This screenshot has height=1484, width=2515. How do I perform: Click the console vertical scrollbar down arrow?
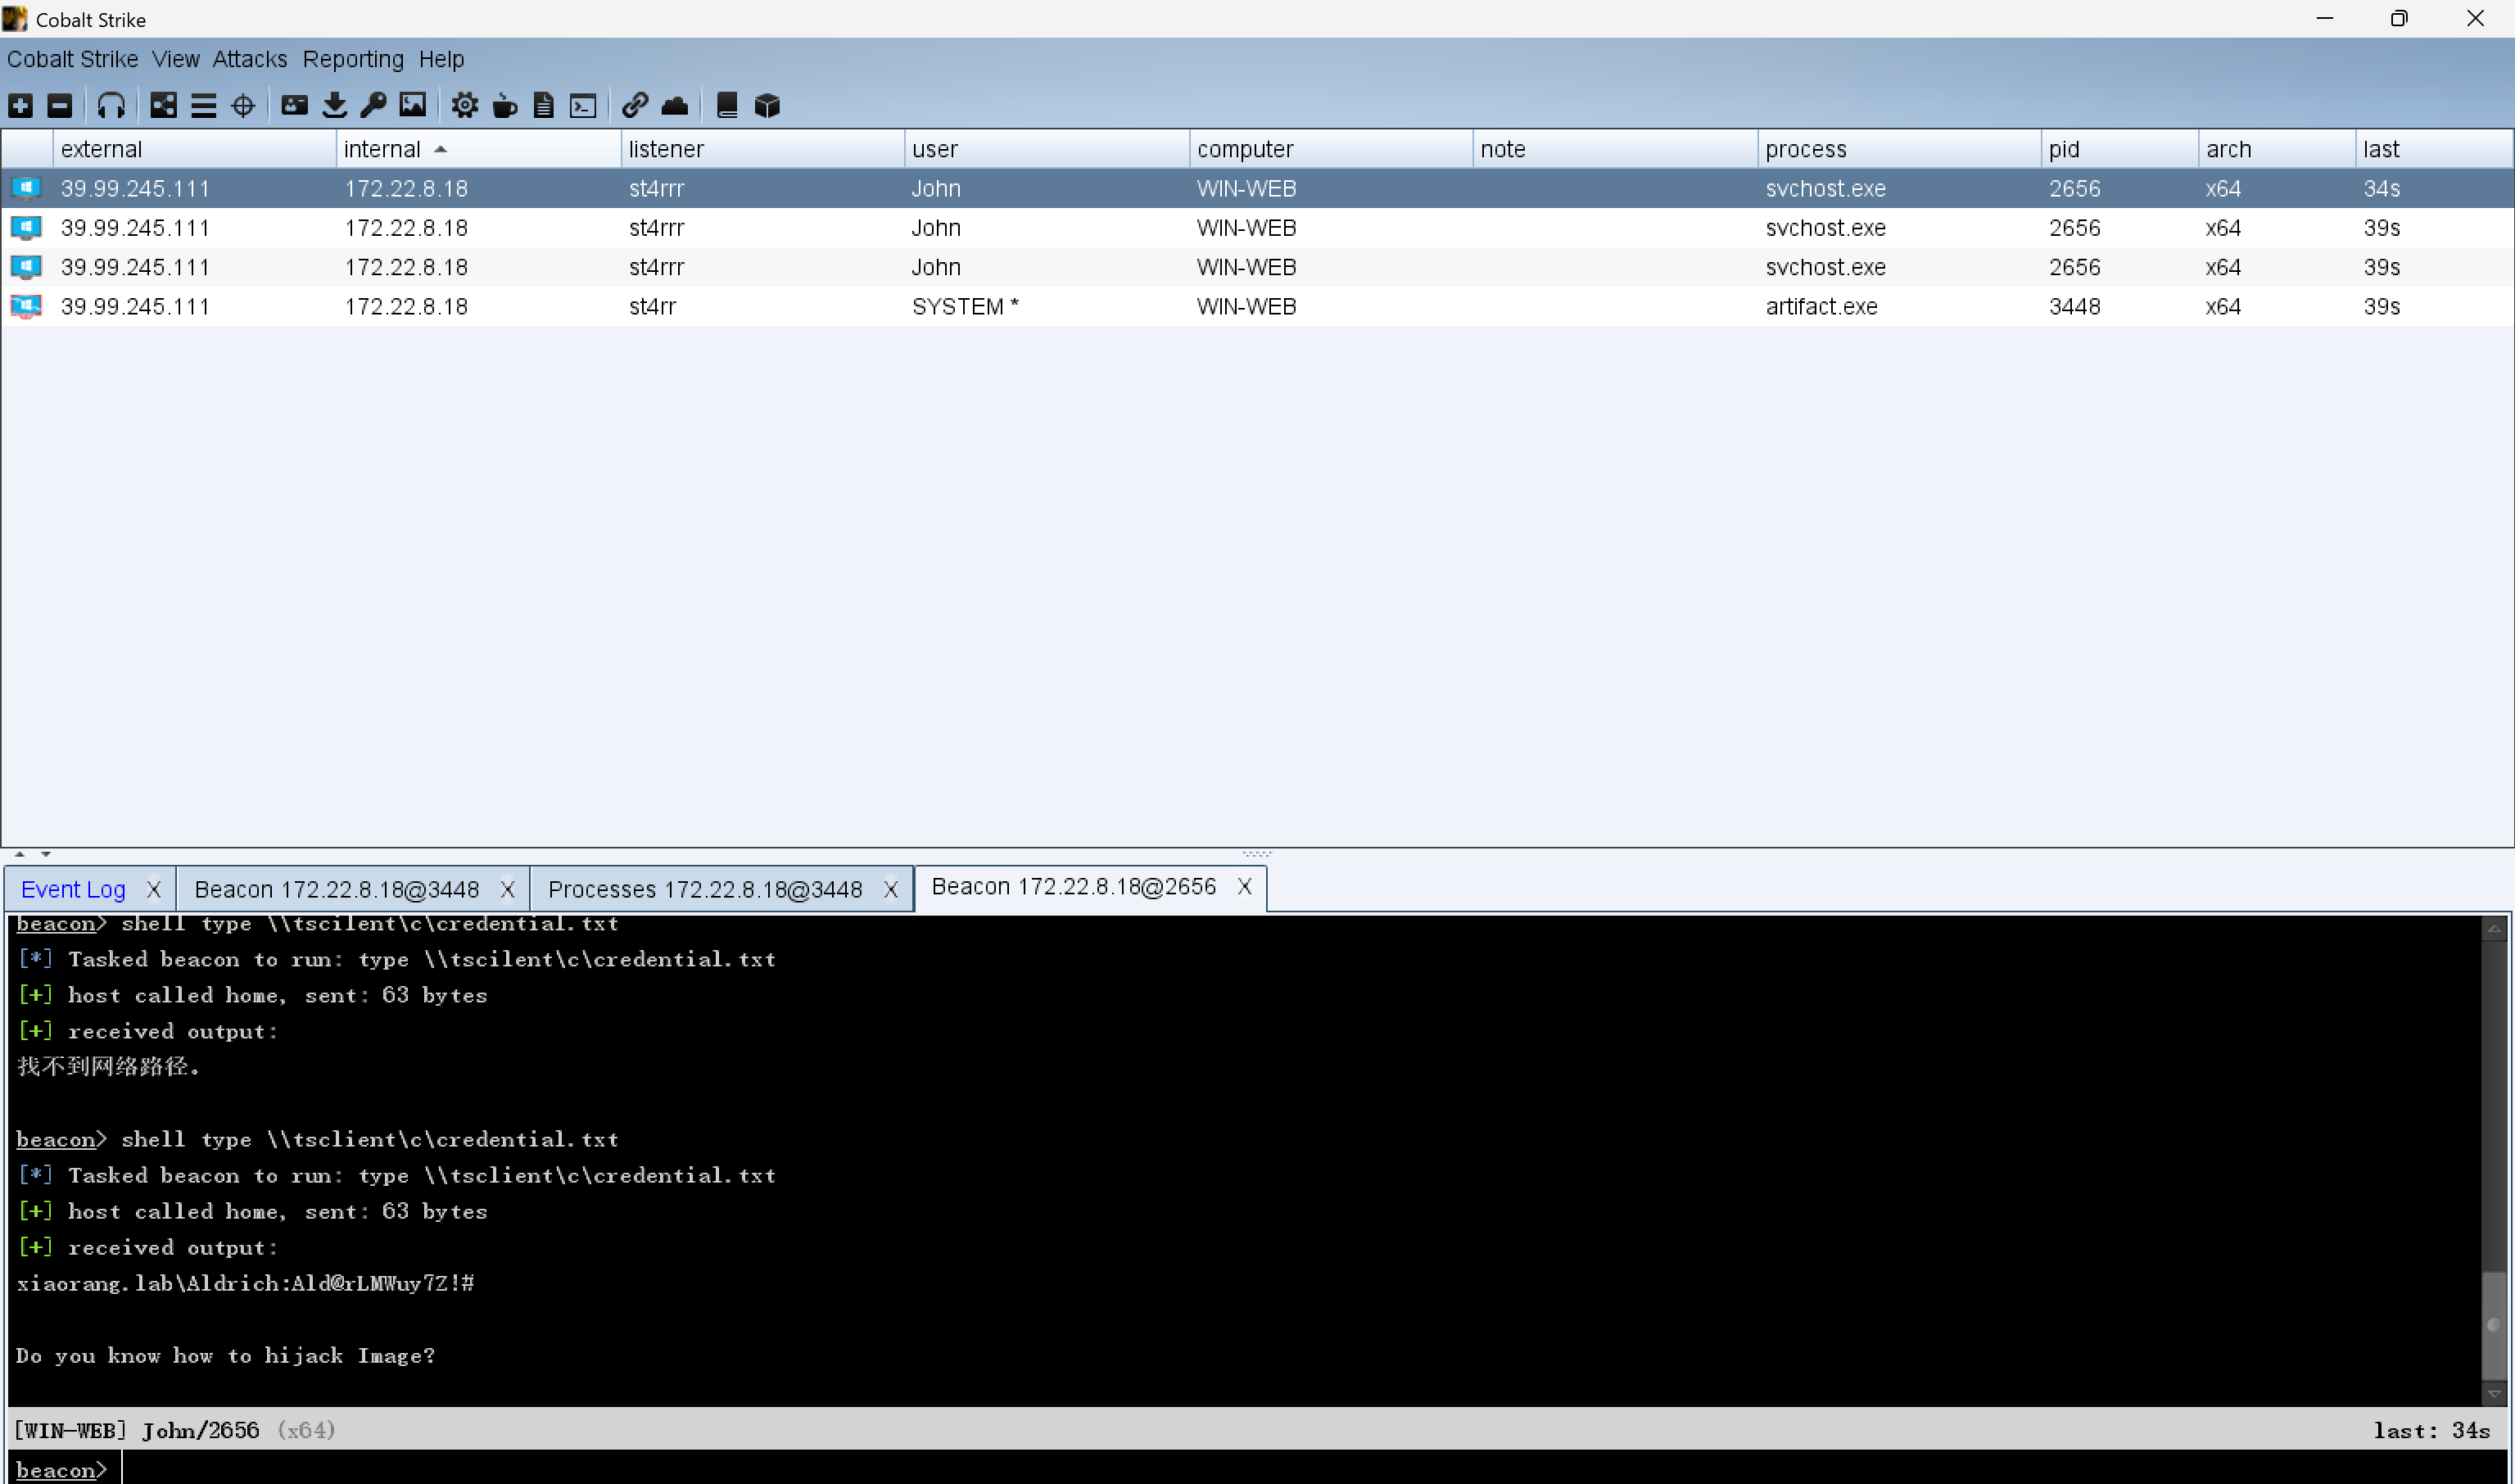click(x=2494, y=1393)
